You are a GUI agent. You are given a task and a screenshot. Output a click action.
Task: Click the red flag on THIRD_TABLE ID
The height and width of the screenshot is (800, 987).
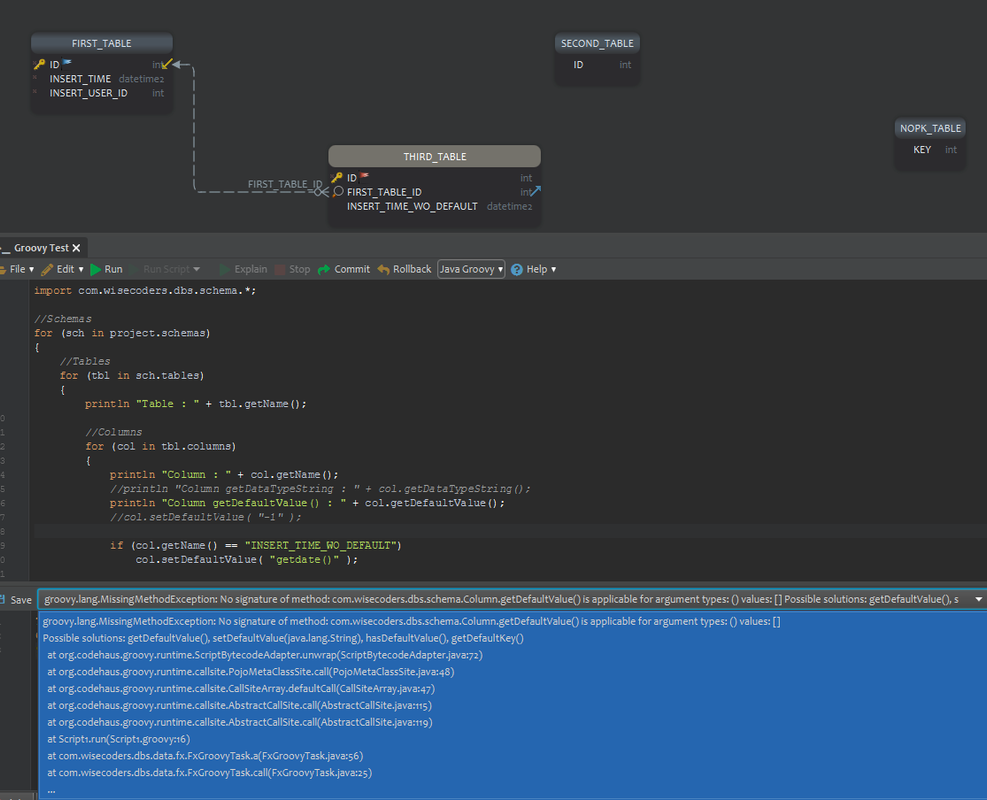tap(364, 176)
